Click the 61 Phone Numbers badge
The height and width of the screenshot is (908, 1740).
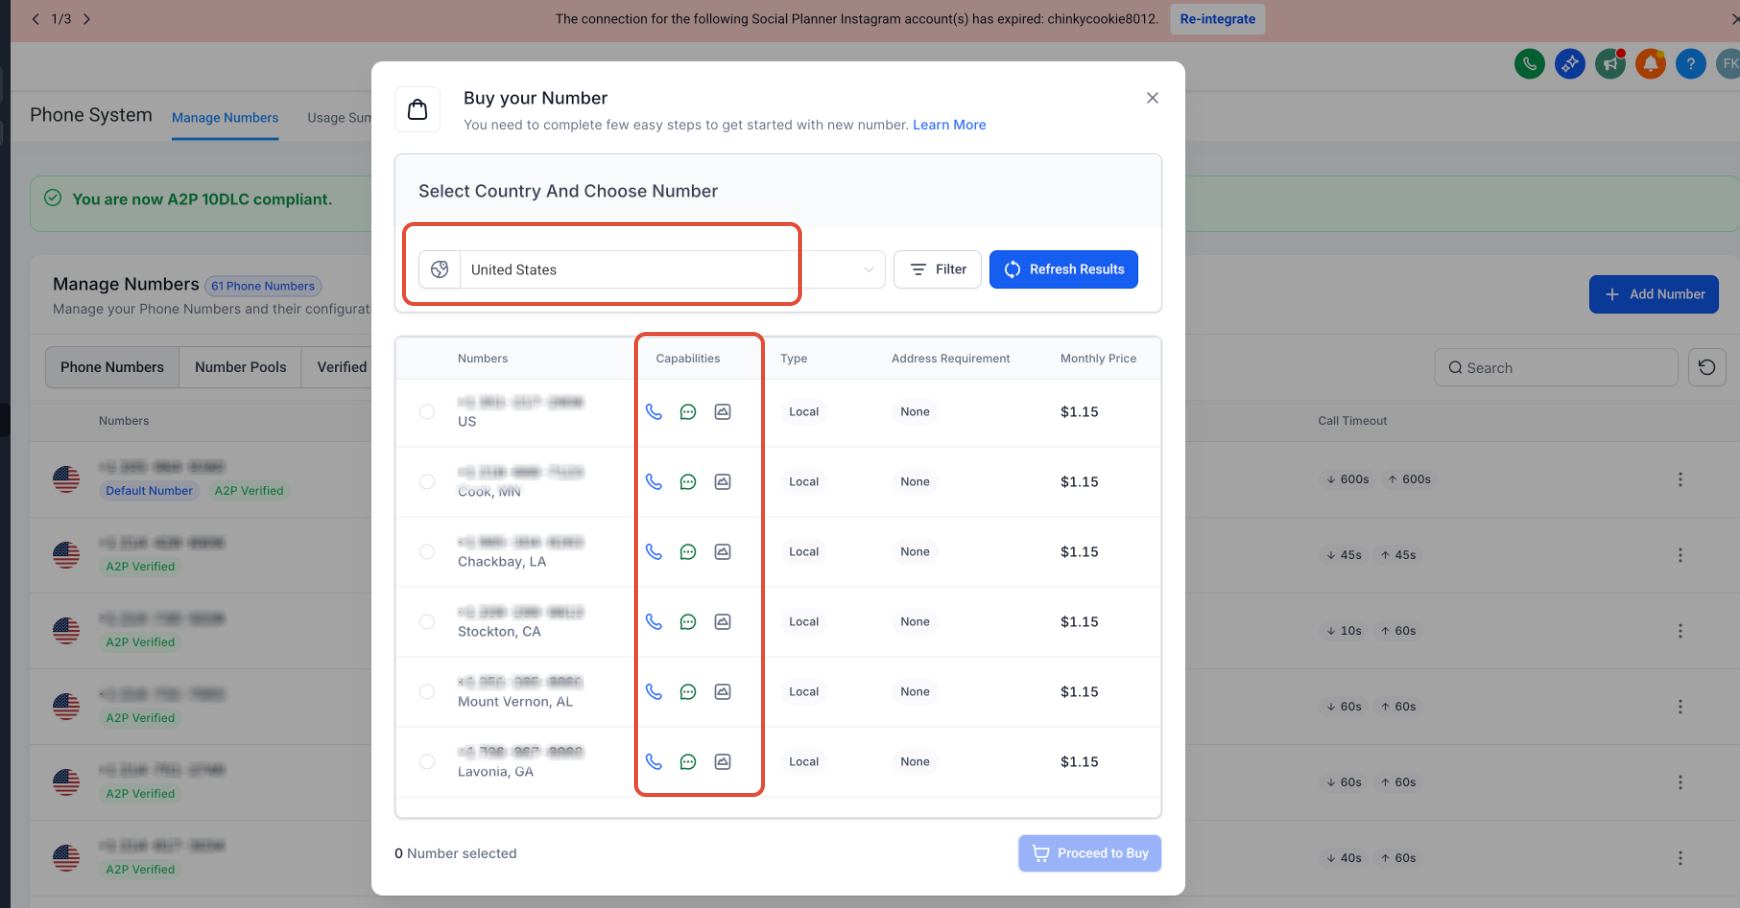263,286
